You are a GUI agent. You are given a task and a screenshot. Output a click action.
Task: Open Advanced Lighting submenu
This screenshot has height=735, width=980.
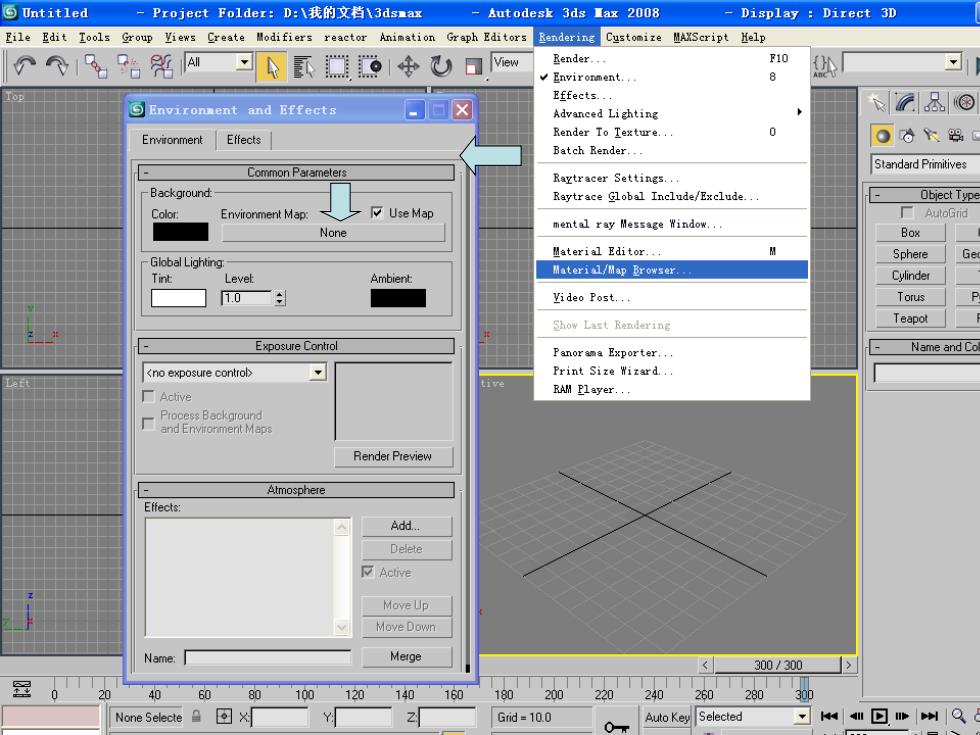tap(672, 114)
